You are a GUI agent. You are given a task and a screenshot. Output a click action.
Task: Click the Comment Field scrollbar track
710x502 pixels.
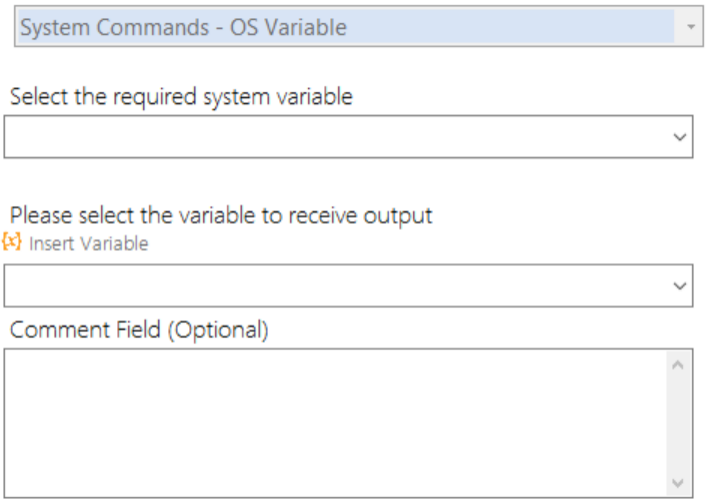click(677, 424)
